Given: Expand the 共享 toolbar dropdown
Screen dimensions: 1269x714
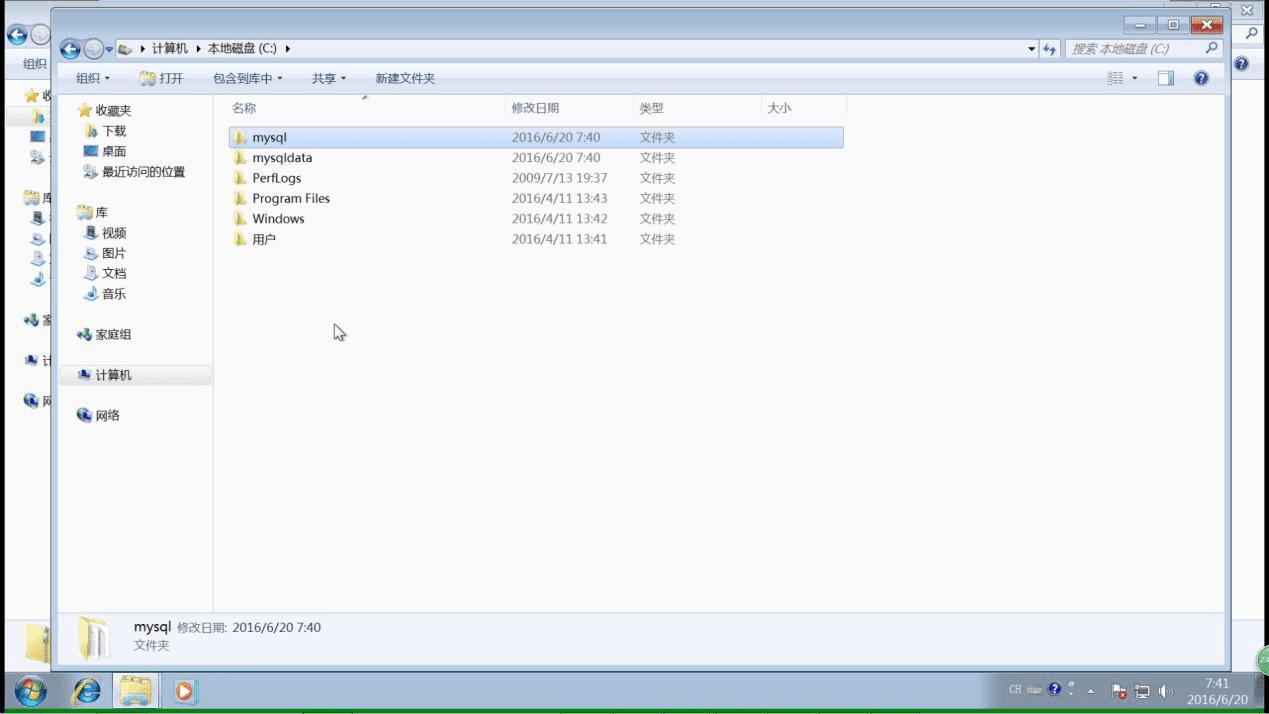Looking at the screenshot, I should pyautogui.click(x=329, y=78).
